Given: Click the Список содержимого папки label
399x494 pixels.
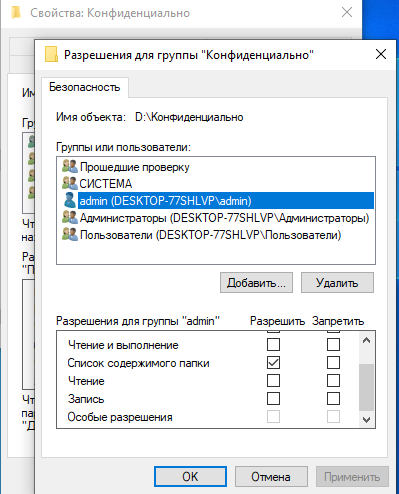Looking at the screenshot, I should point(138,363).
